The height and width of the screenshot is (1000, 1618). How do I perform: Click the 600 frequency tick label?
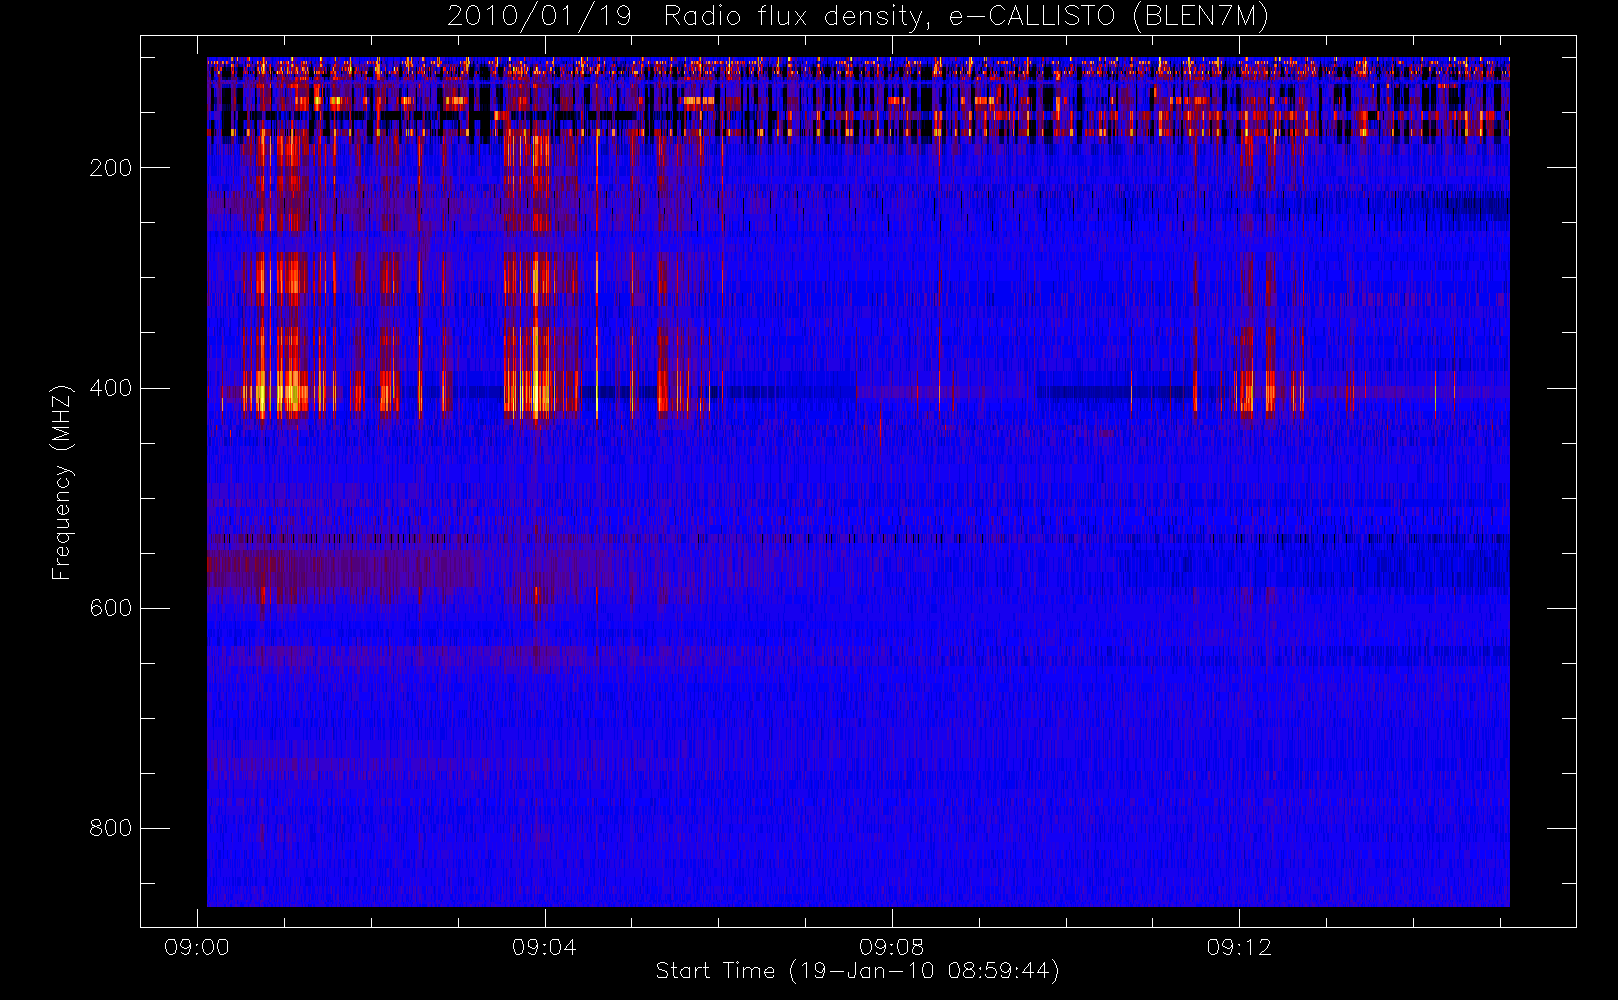pos(110,608)
